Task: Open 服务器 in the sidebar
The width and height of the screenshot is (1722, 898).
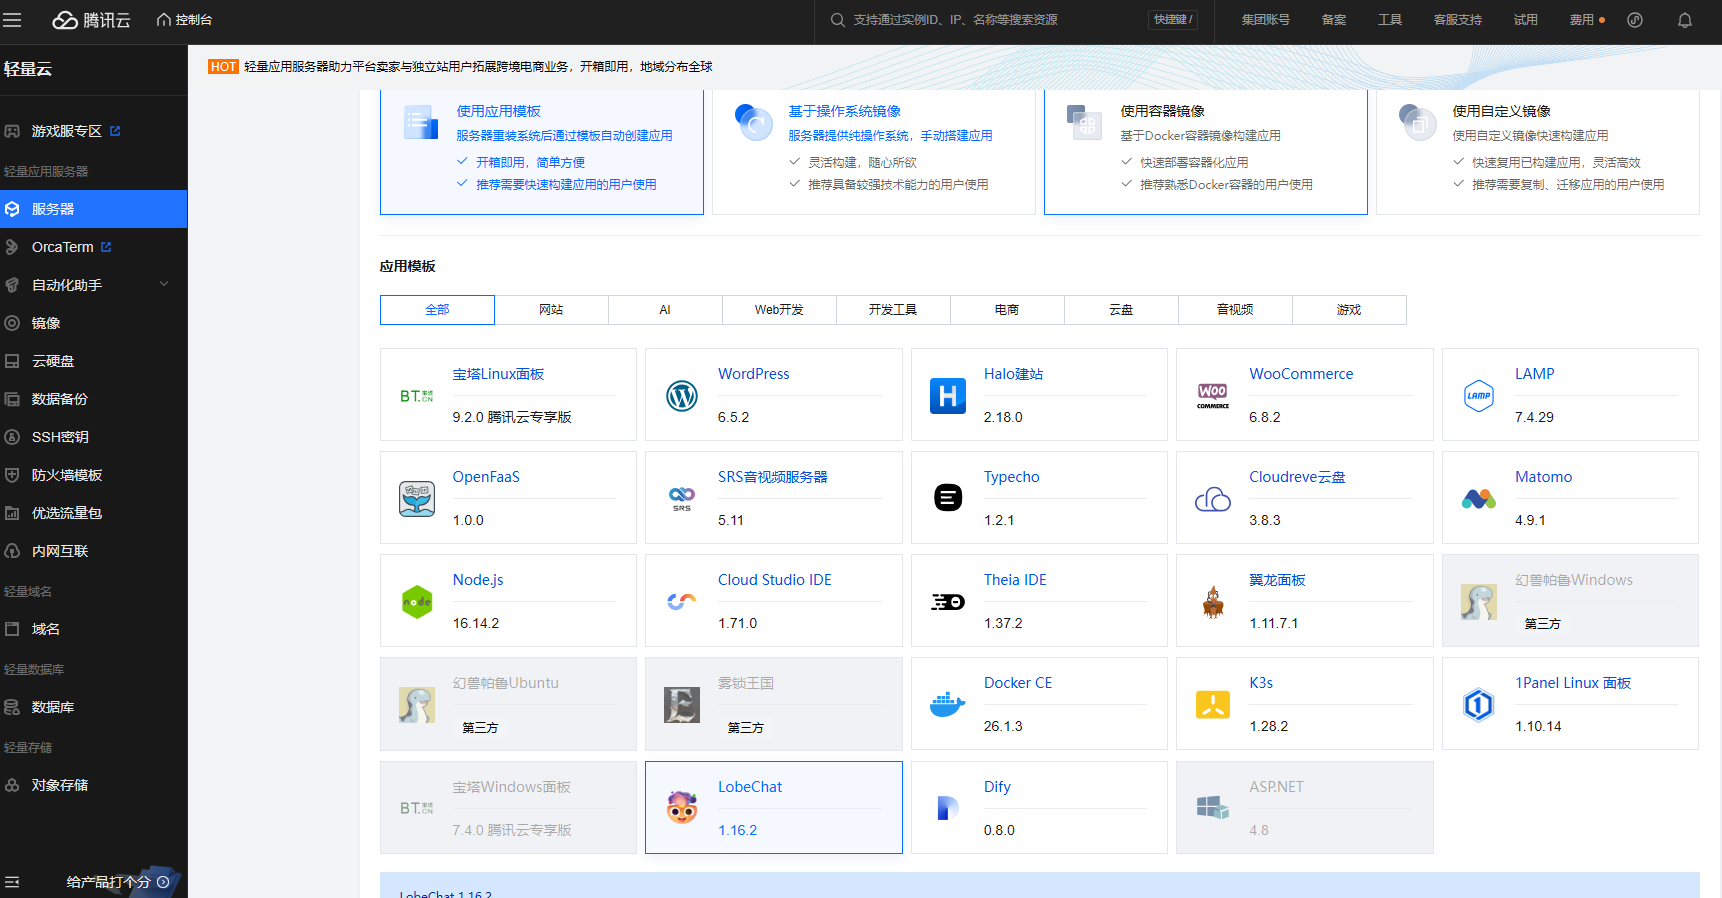Action: pyautogui.click(x=94, y=209)
